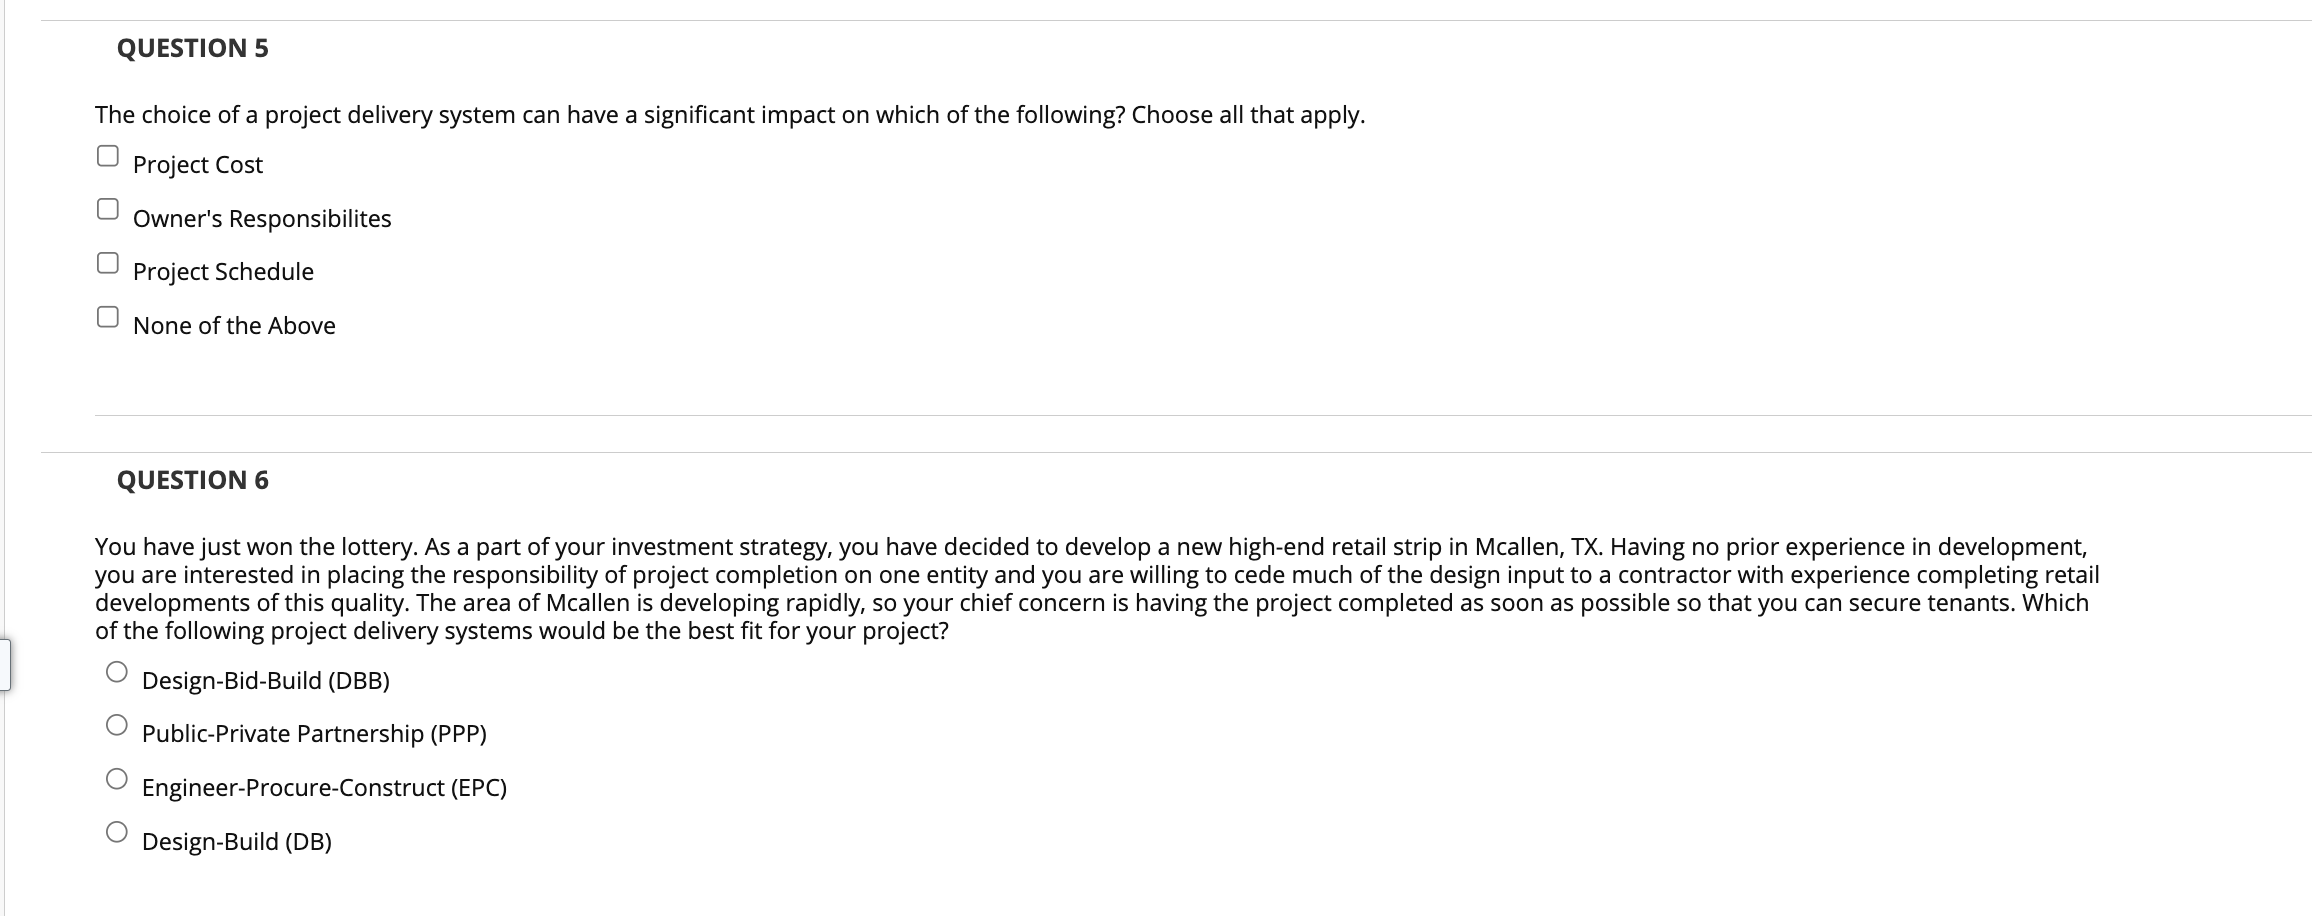
Task: Click the Project Cost label text
Action: [x=197, y=164]
